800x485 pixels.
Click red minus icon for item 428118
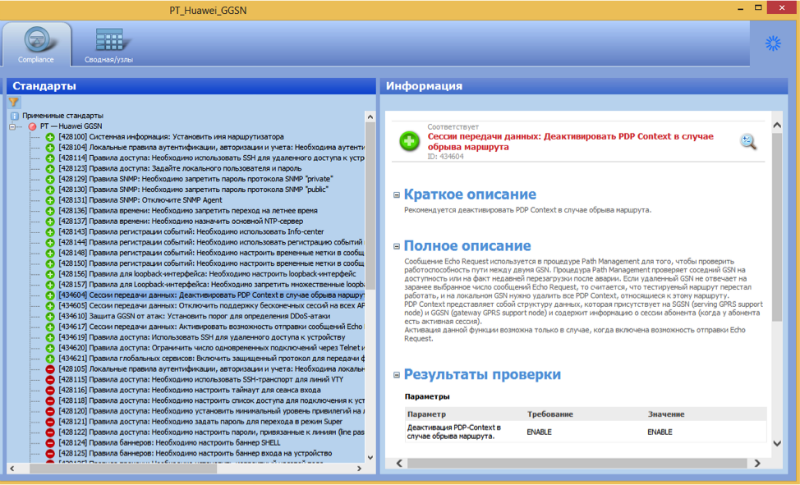pyautogui.click(x=50, y=401)
